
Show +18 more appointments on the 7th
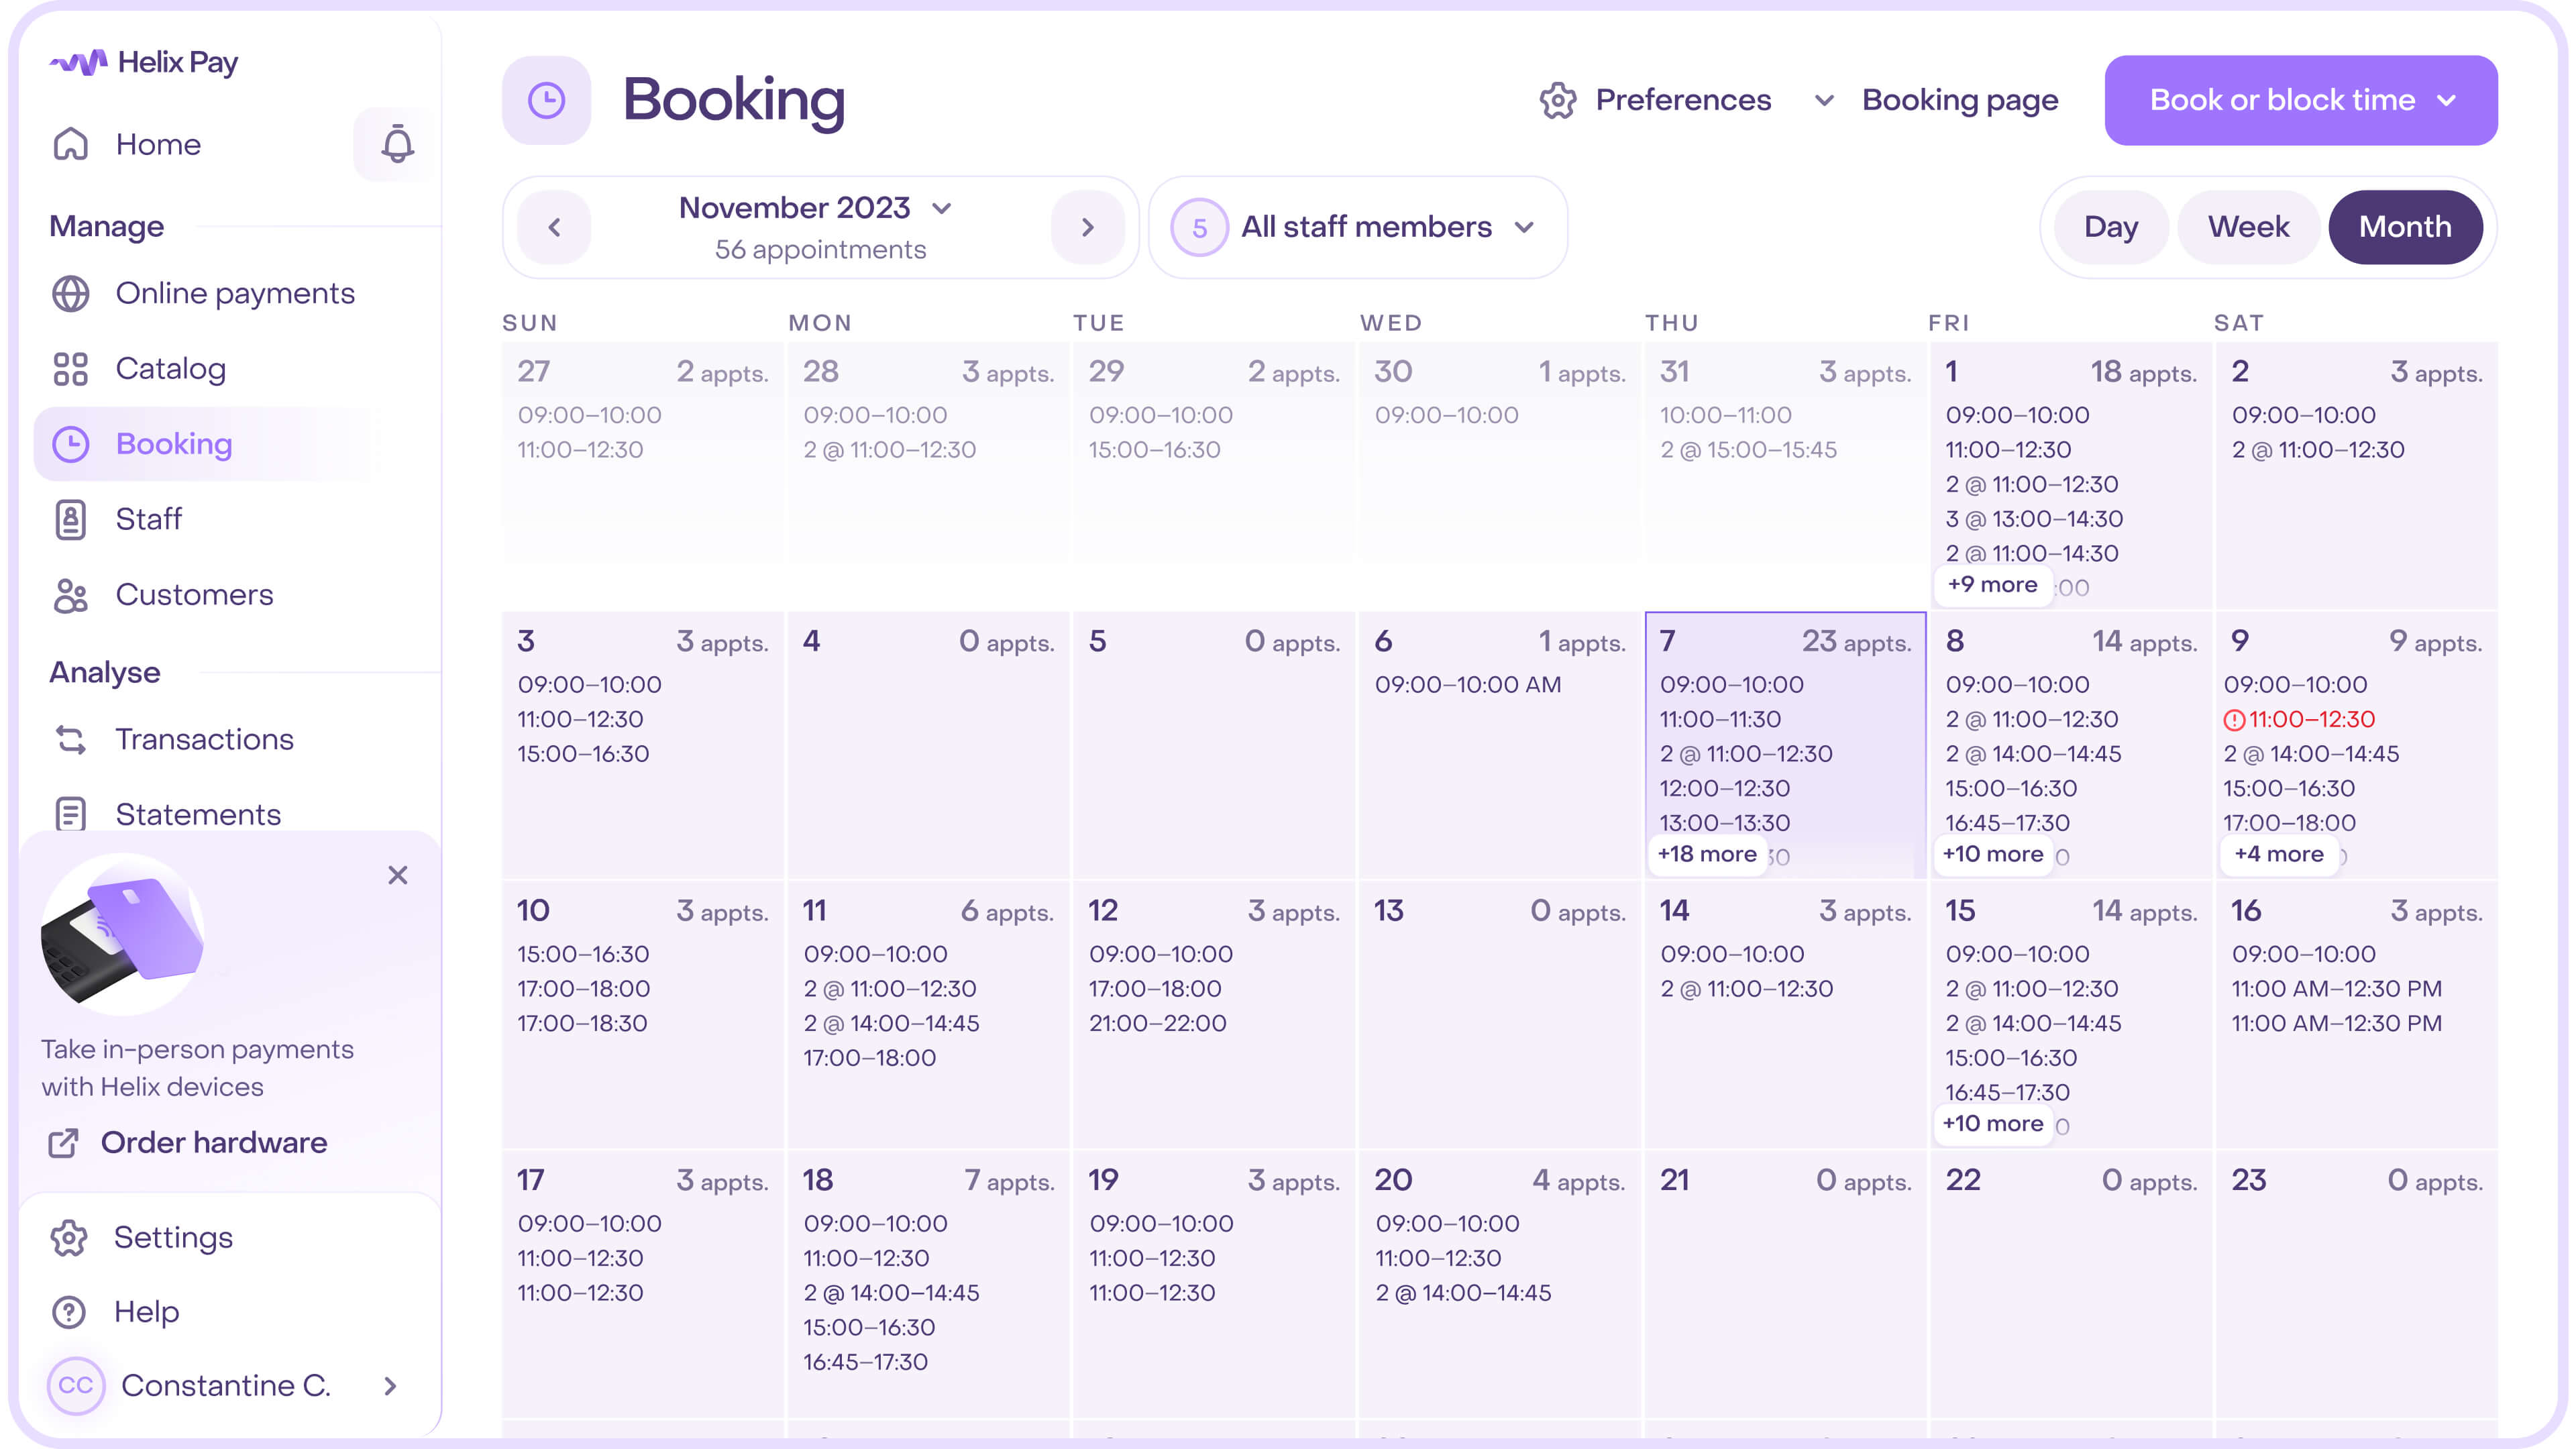1707,854
